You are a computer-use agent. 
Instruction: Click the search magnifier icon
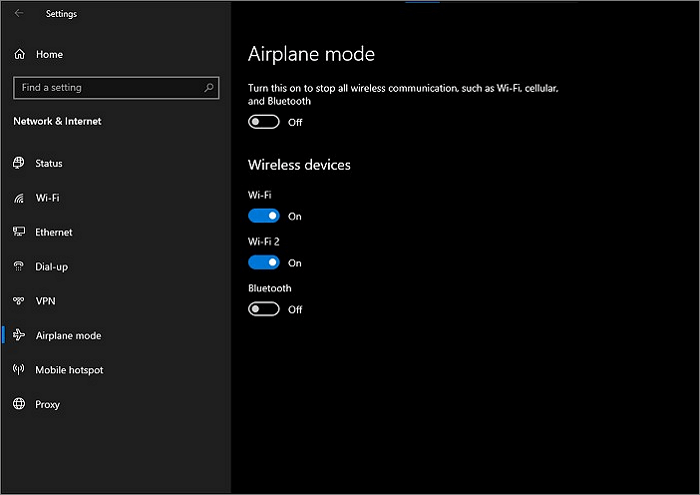tap(208, 87)
